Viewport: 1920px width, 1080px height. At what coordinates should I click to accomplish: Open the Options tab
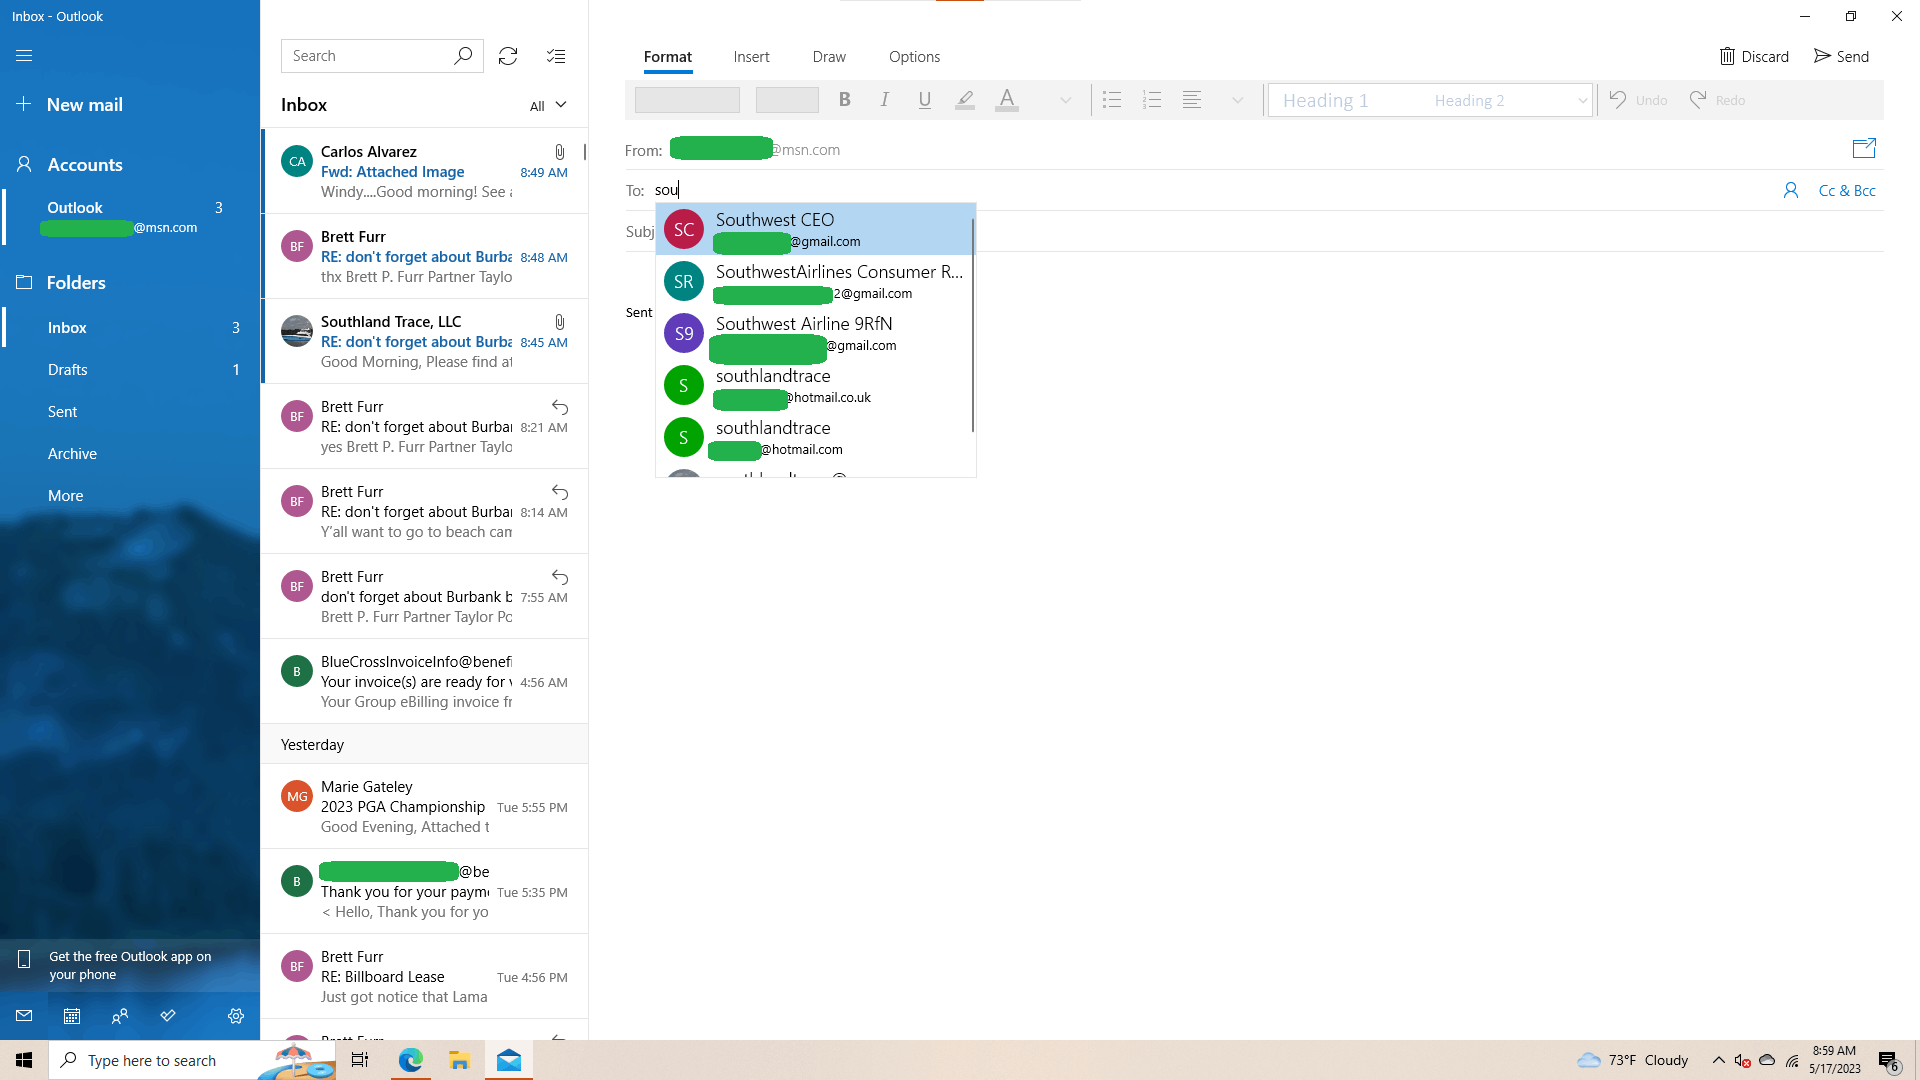point(914,57)
